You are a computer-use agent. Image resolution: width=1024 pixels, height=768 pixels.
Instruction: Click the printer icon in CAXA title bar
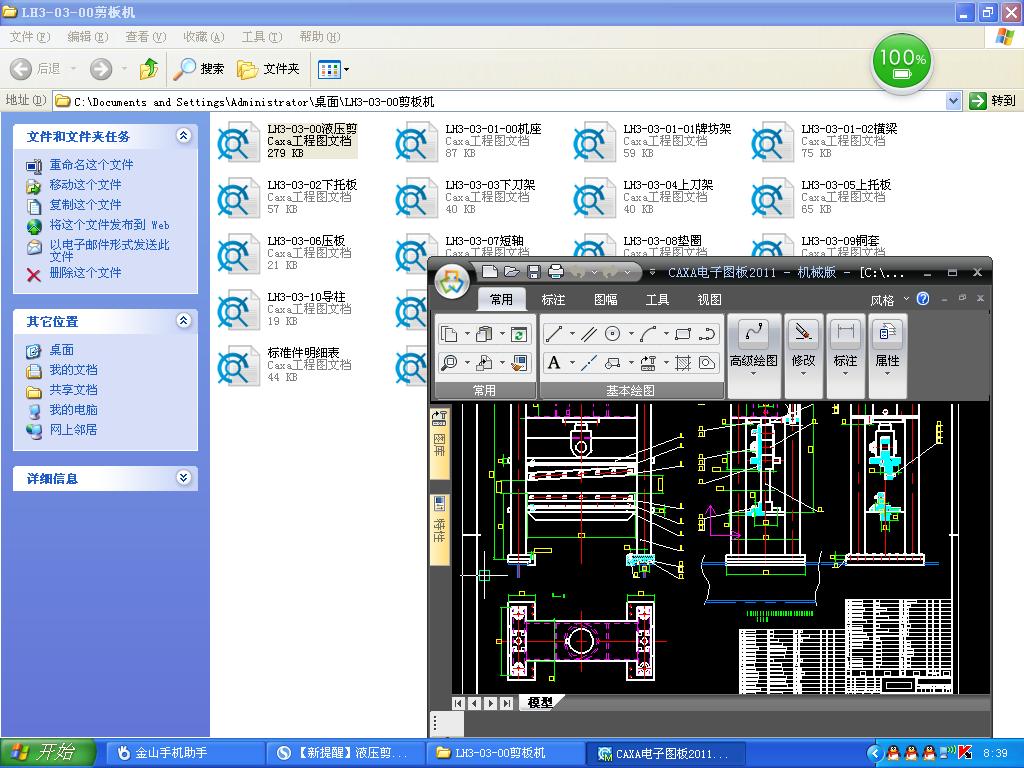pyautogui.click(x=556, y=272)
